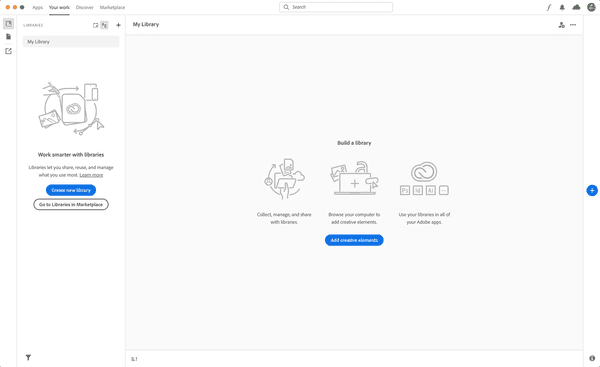This screenshot has width=600, height=367.
Task: Click the 'Collect, manage, and share with libraries' text
Action: (x=284, y=218)
